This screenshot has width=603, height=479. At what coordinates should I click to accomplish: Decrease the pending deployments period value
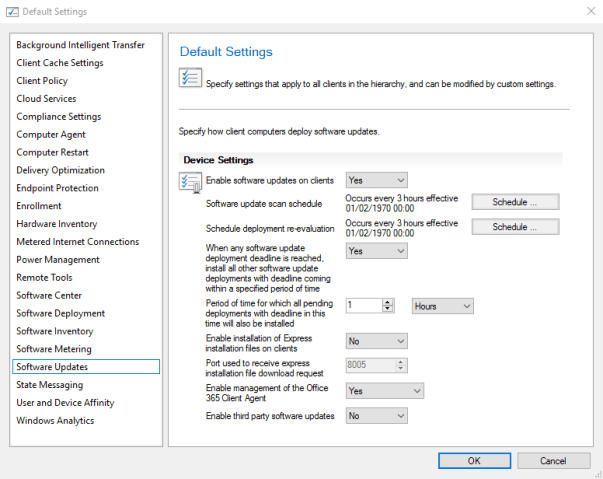point(388,309)
